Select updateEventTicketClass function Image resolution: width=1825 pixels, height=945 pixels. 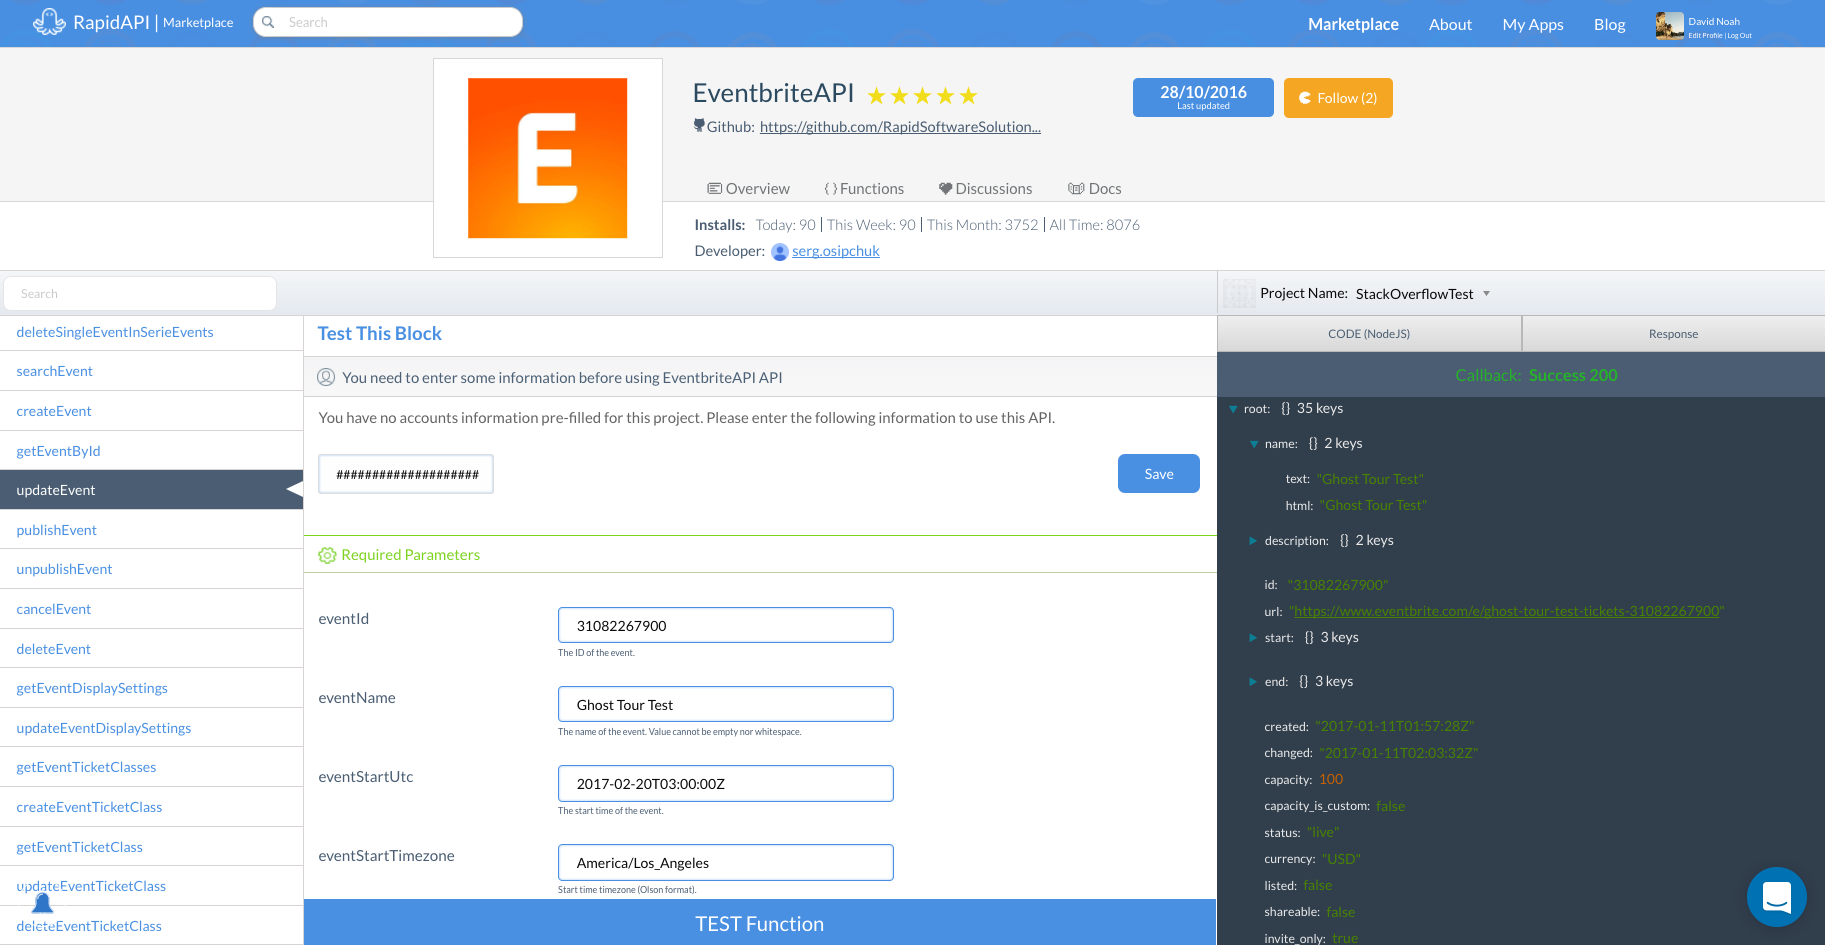pos(151,886)
